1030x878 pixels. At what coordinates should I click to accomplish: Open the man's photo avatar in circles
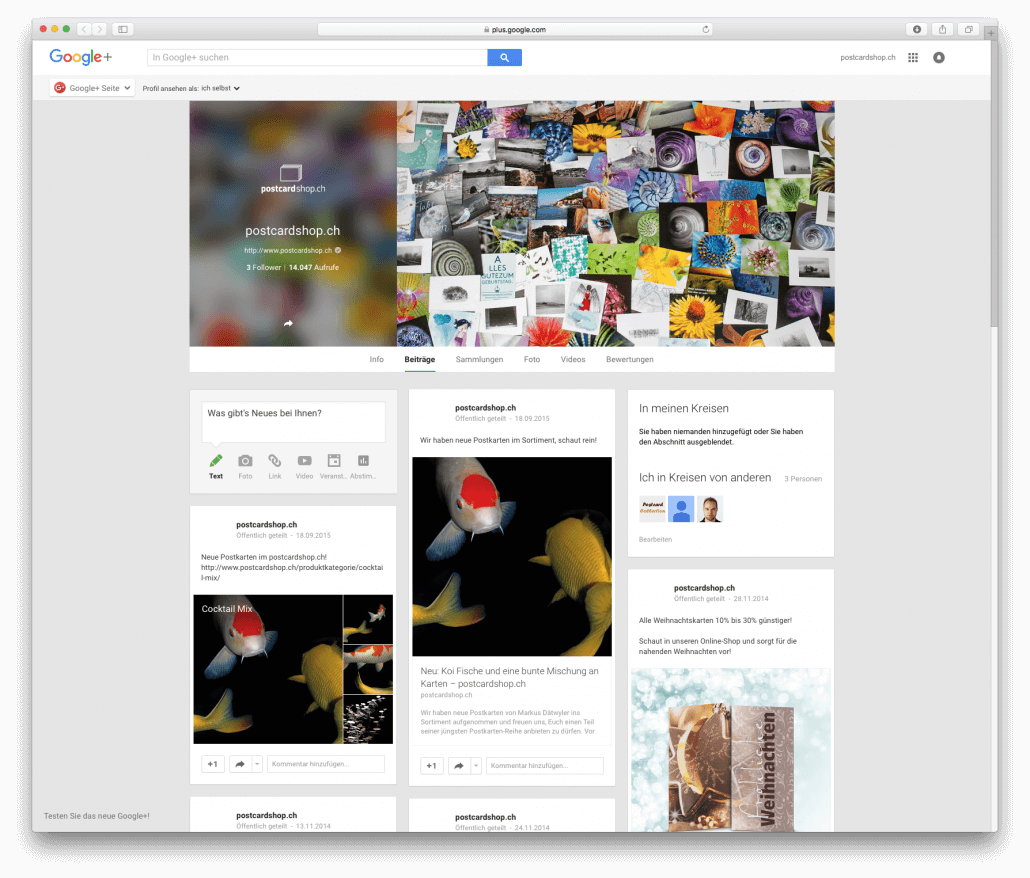pos(710,508)
